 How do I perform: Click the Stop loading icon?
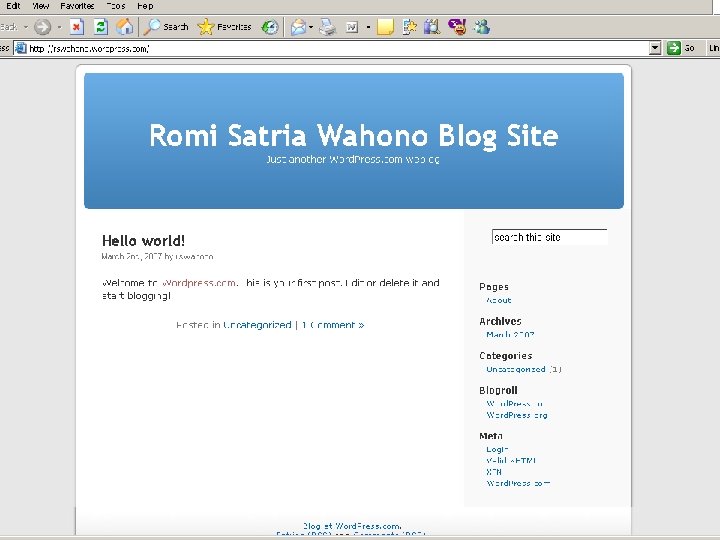point(77,27)
